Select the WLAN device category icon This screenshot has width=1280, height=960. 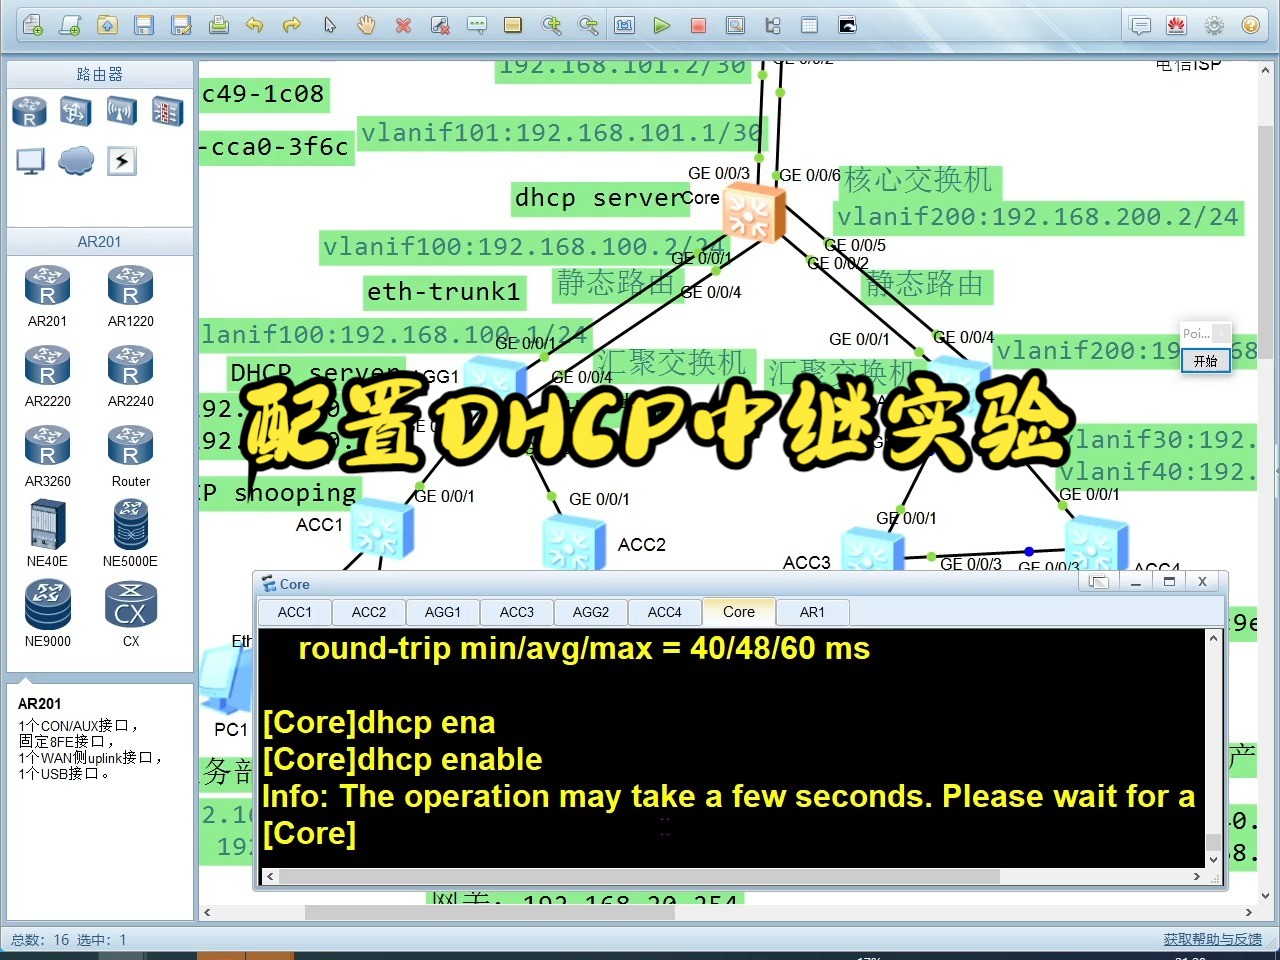122,111
